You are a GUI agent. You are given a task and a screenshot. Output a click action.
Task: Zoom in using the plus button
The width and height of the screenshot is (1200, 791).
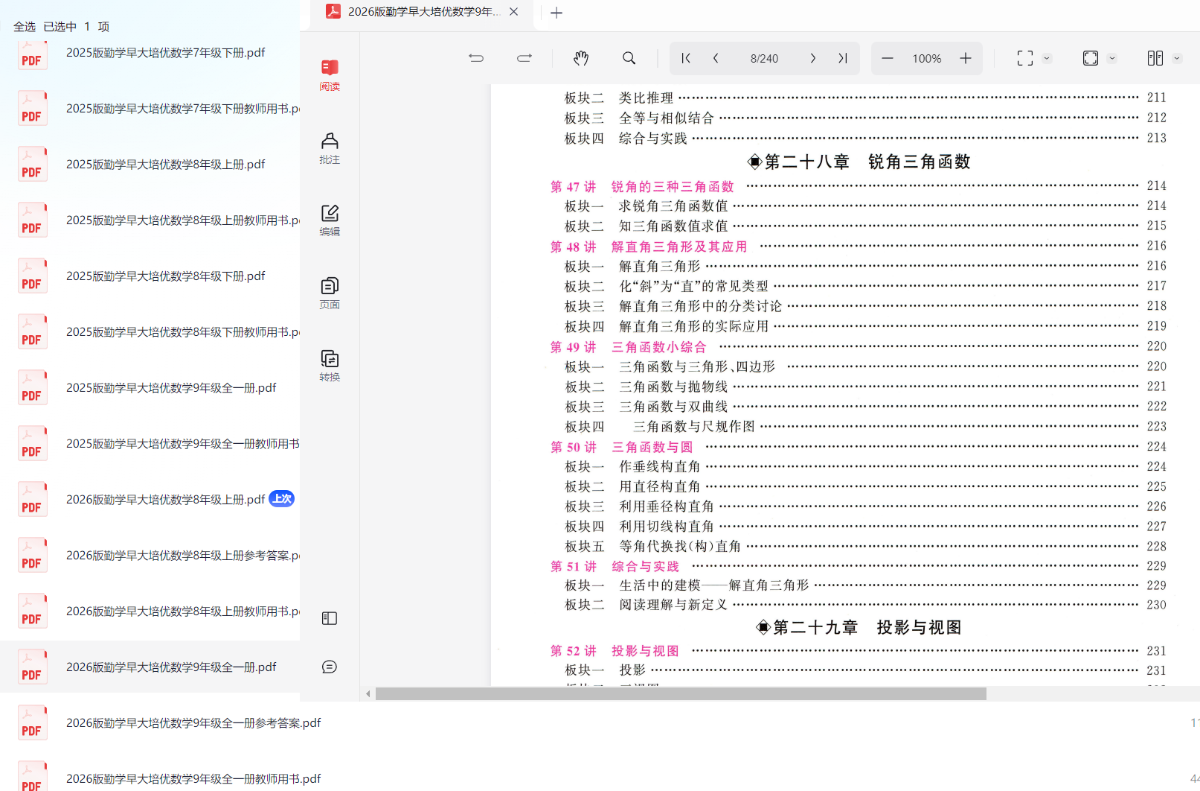point(965,58)
